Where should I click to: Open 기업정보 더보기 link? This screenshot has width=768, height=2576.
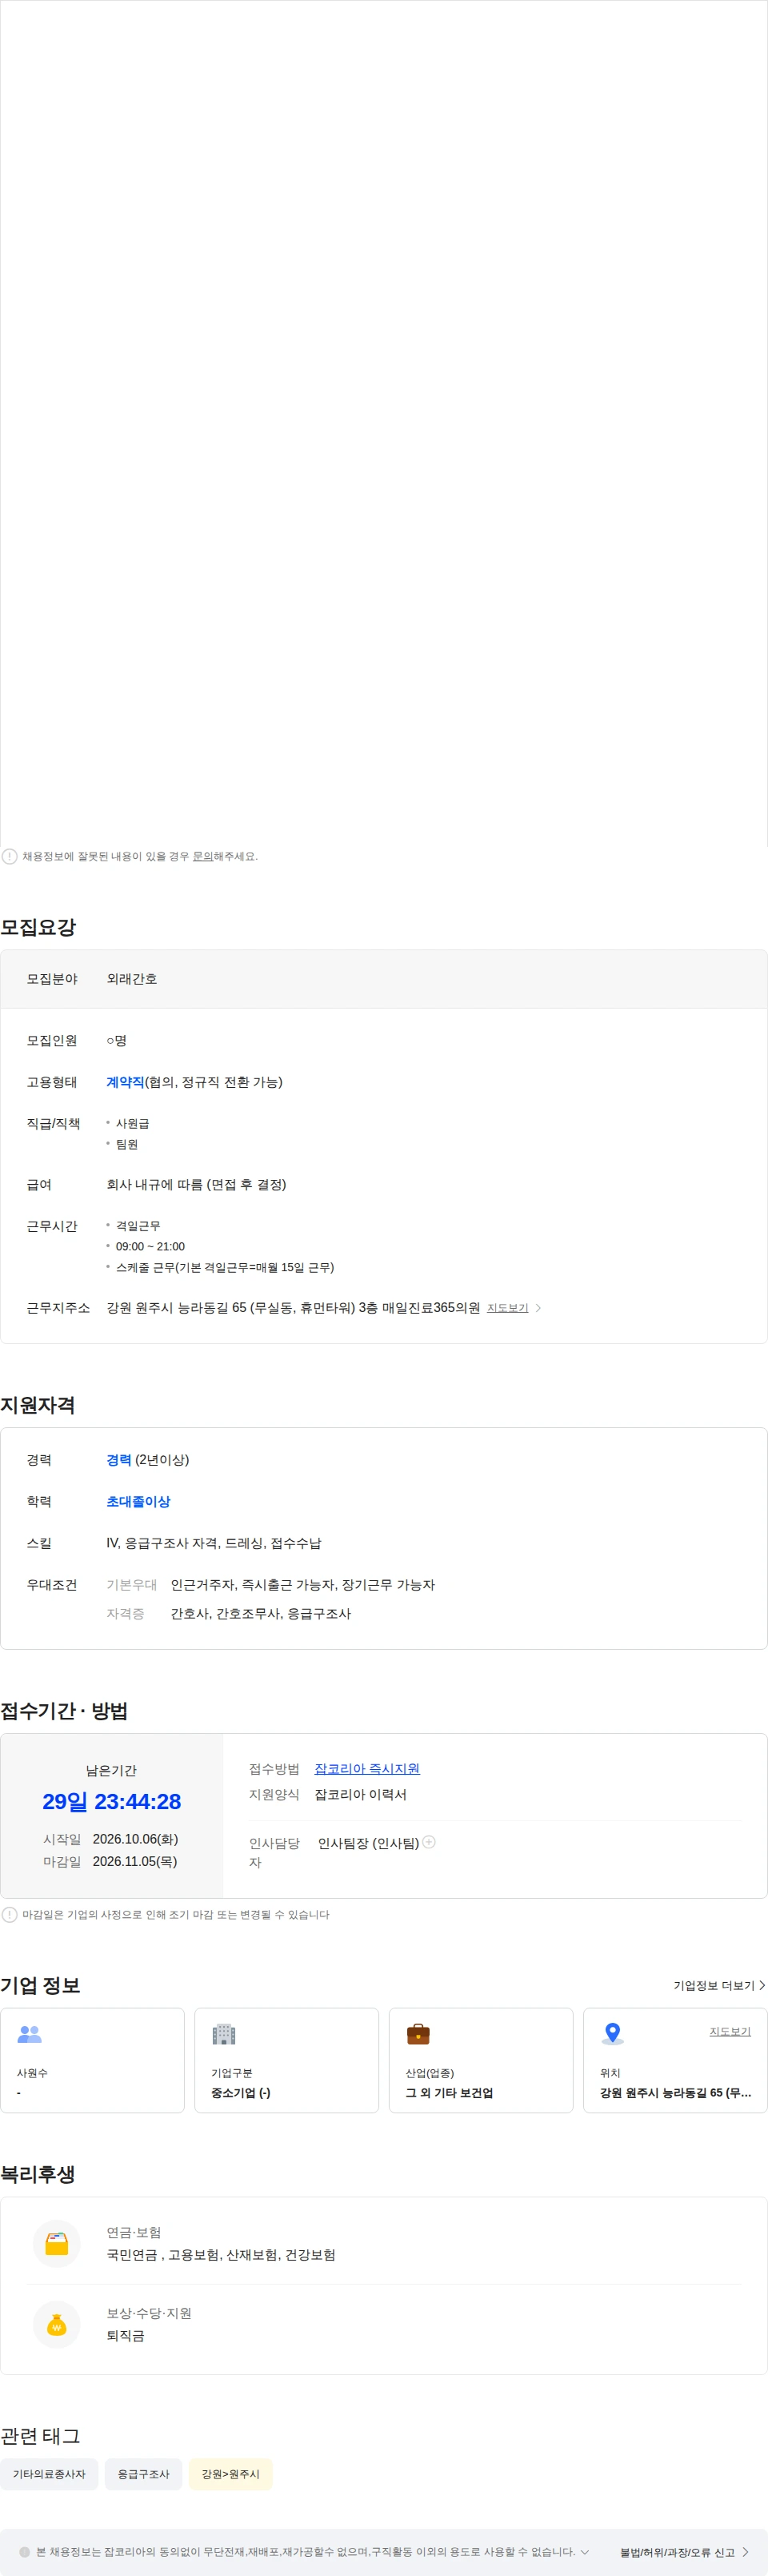(x=719, y=1985)
